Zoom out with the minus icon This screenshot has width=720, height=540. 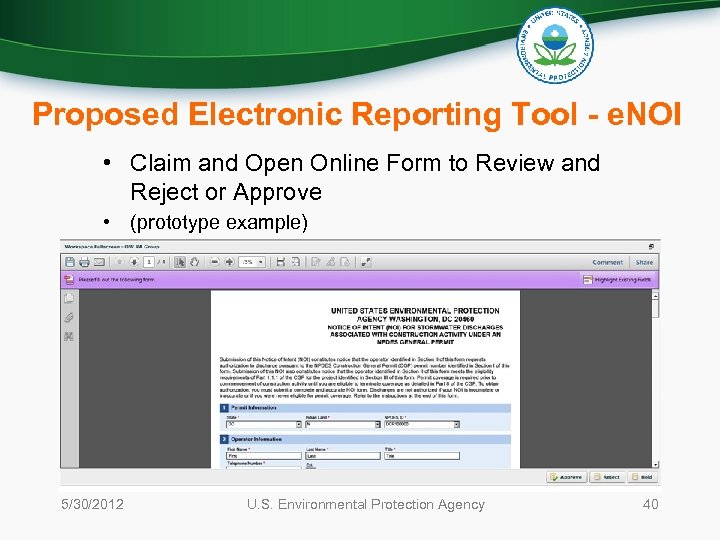pos(214,262)
